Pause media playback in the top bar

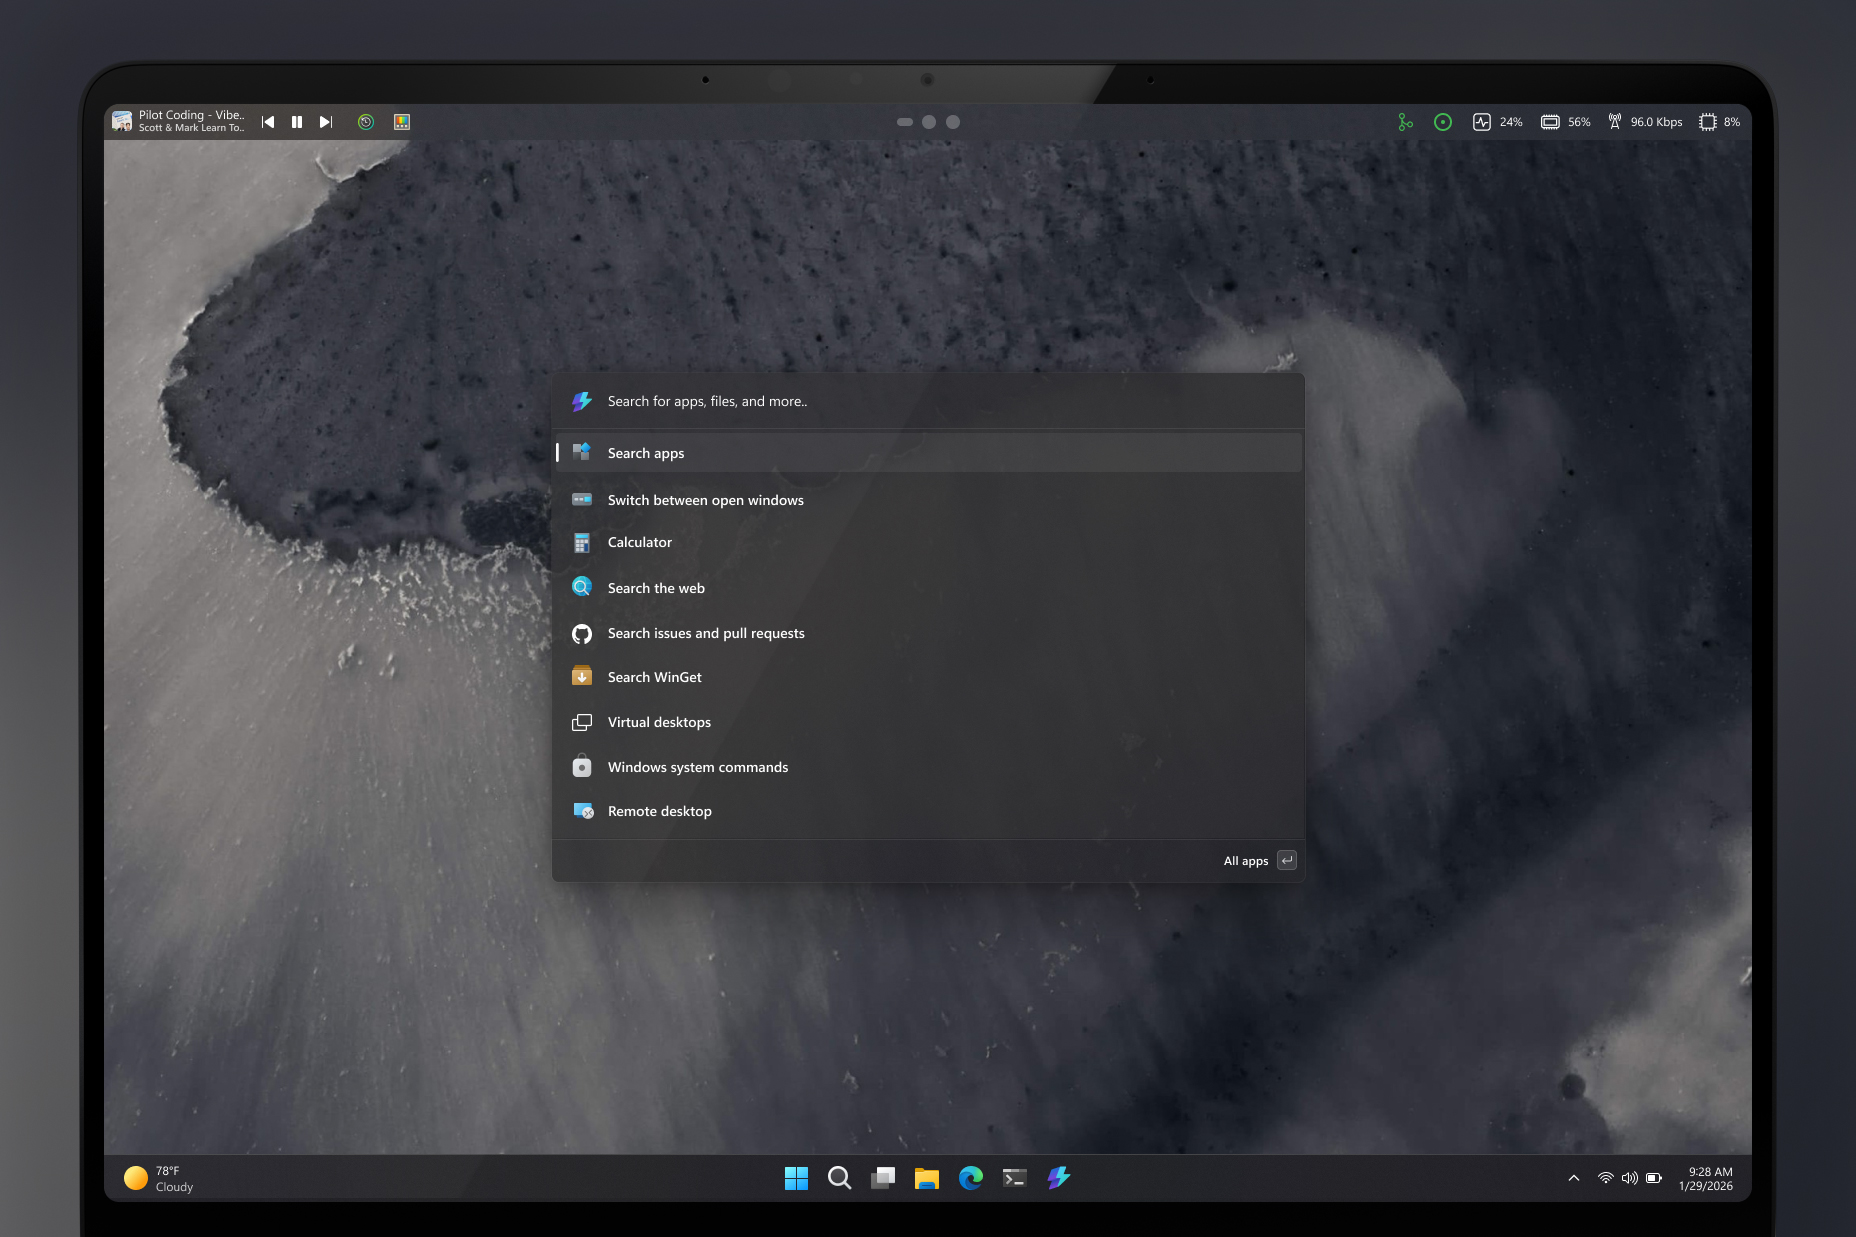tap(296, 121)
